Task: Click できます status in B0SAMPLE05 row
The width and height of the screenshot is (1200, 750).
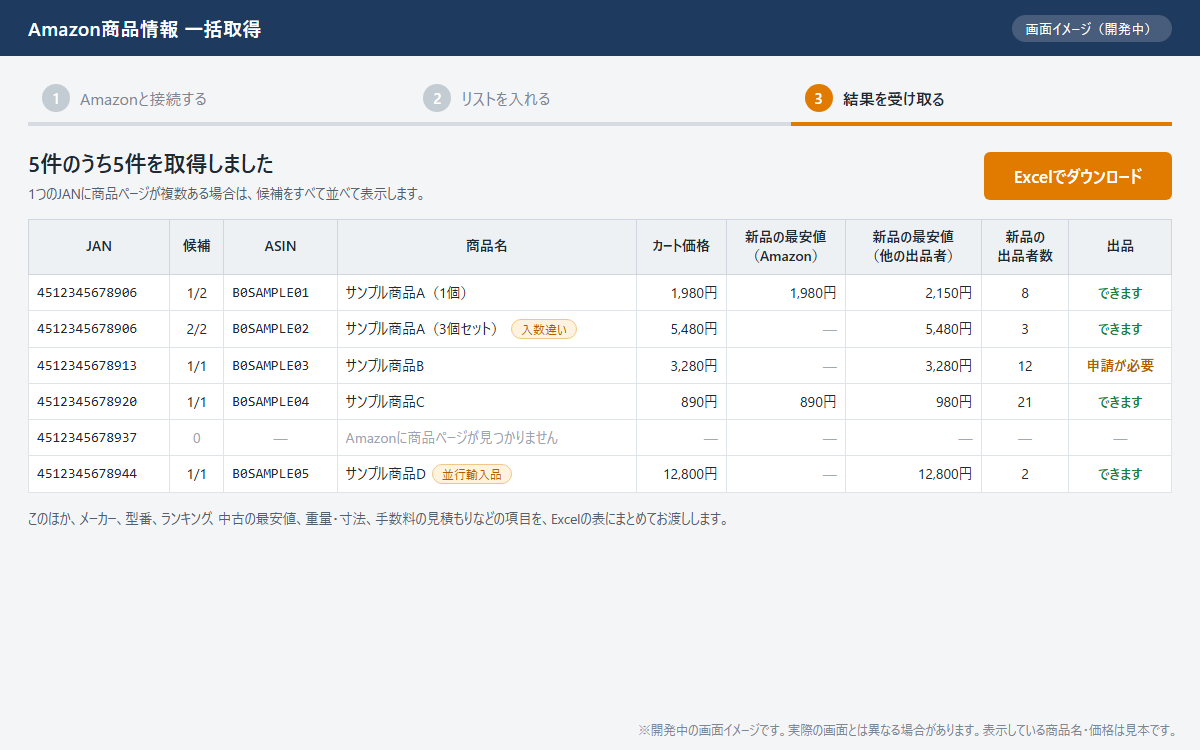Action: tap(1120, 474)
